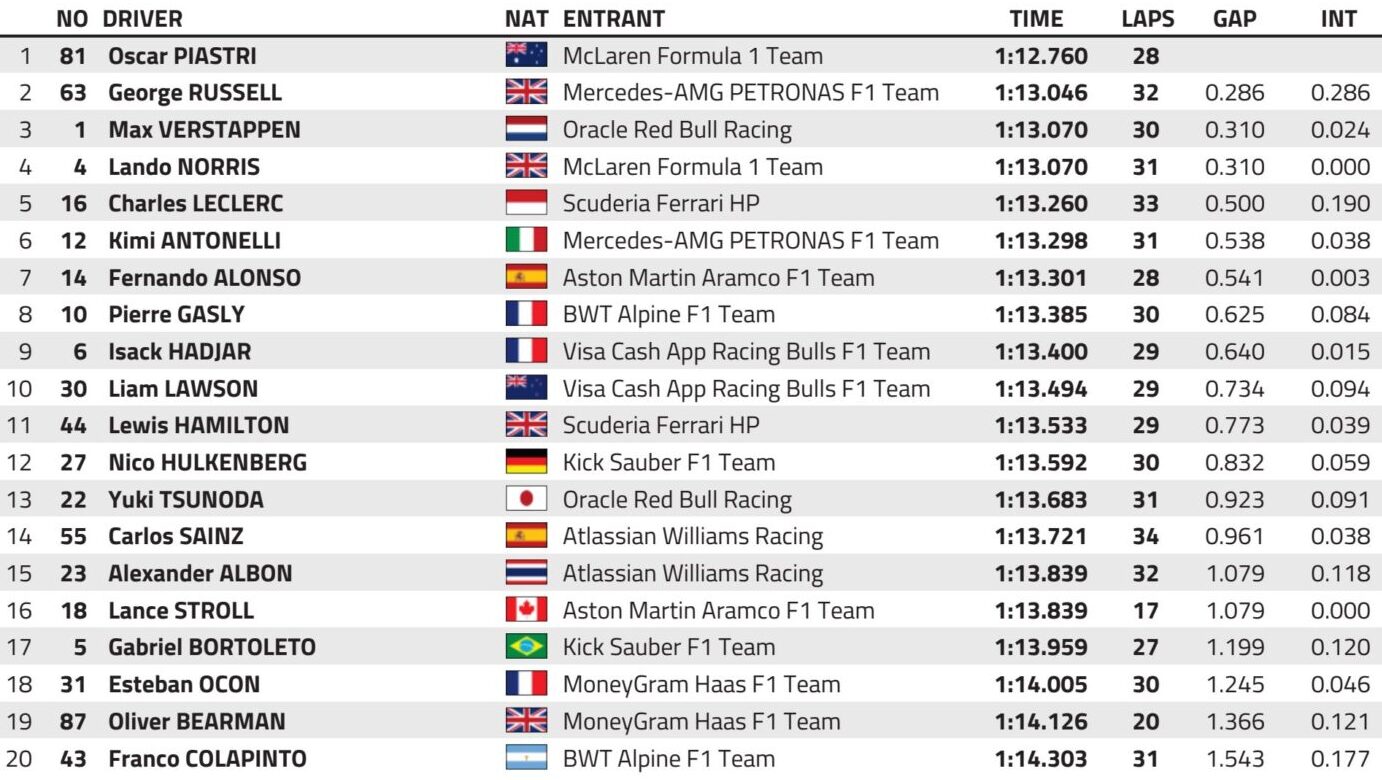Click the GAP column header
The image size is (1382, 780).
(1234, 18)
